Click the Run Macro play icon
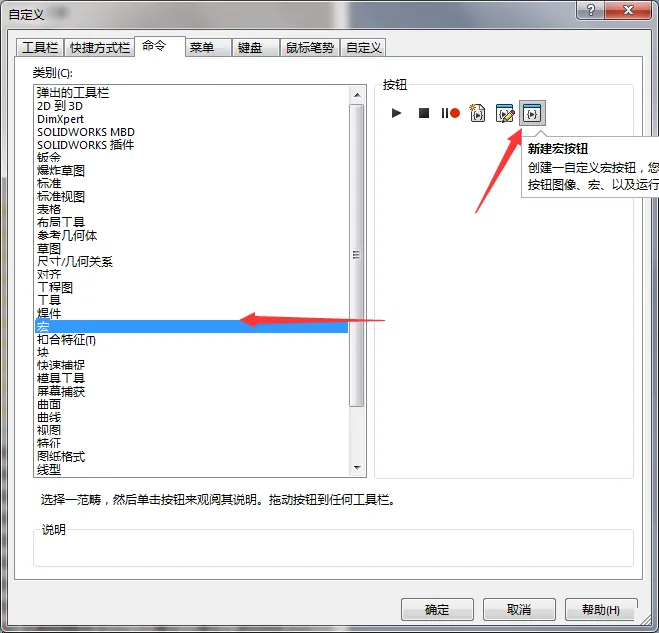Screen dimensions: 659x633 coord(396,113)
